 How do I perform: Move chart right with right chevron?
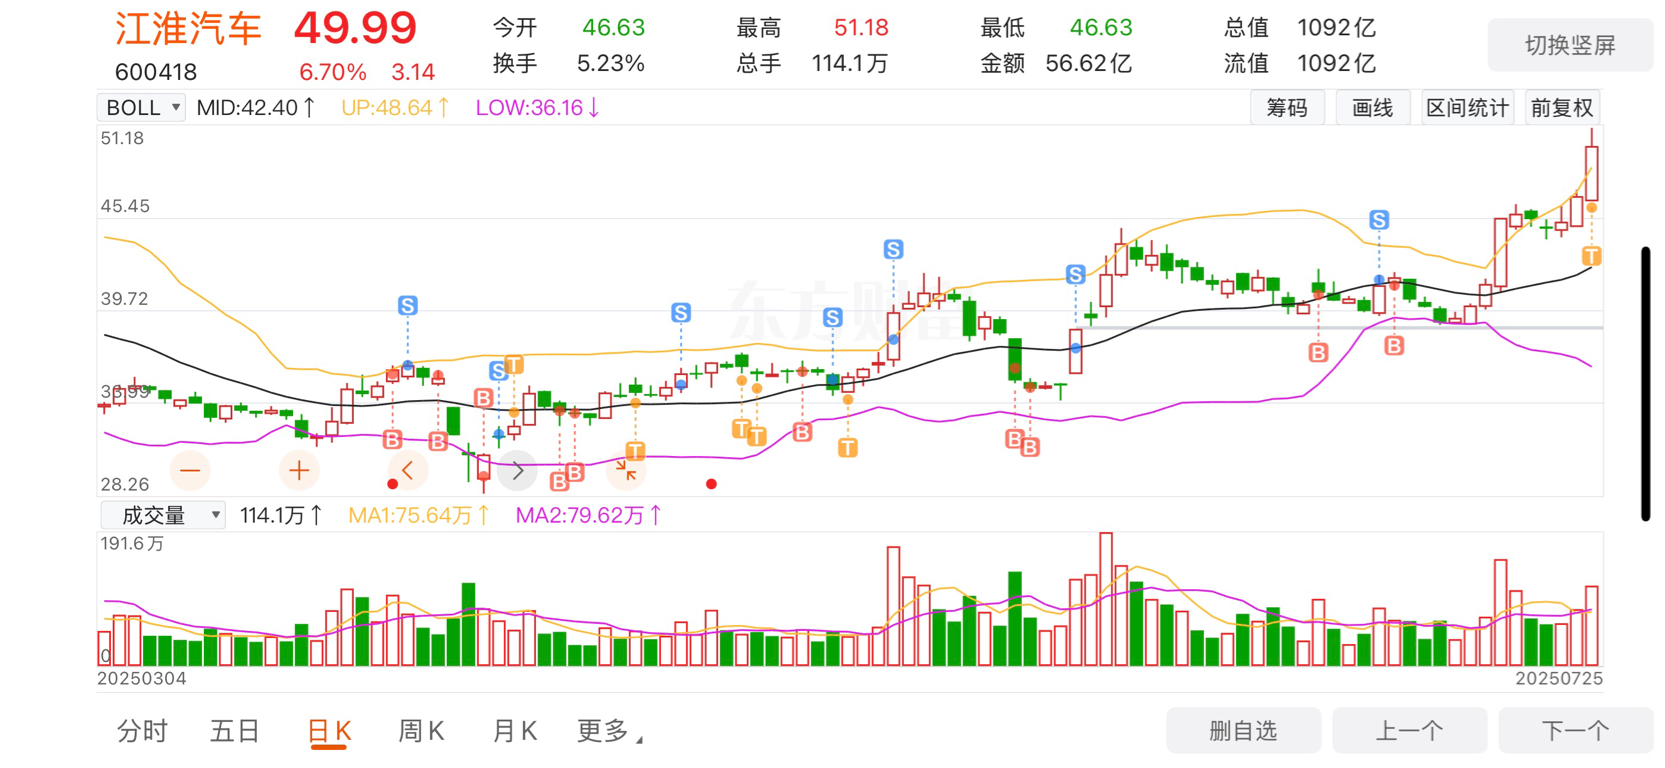coord(517,470)
